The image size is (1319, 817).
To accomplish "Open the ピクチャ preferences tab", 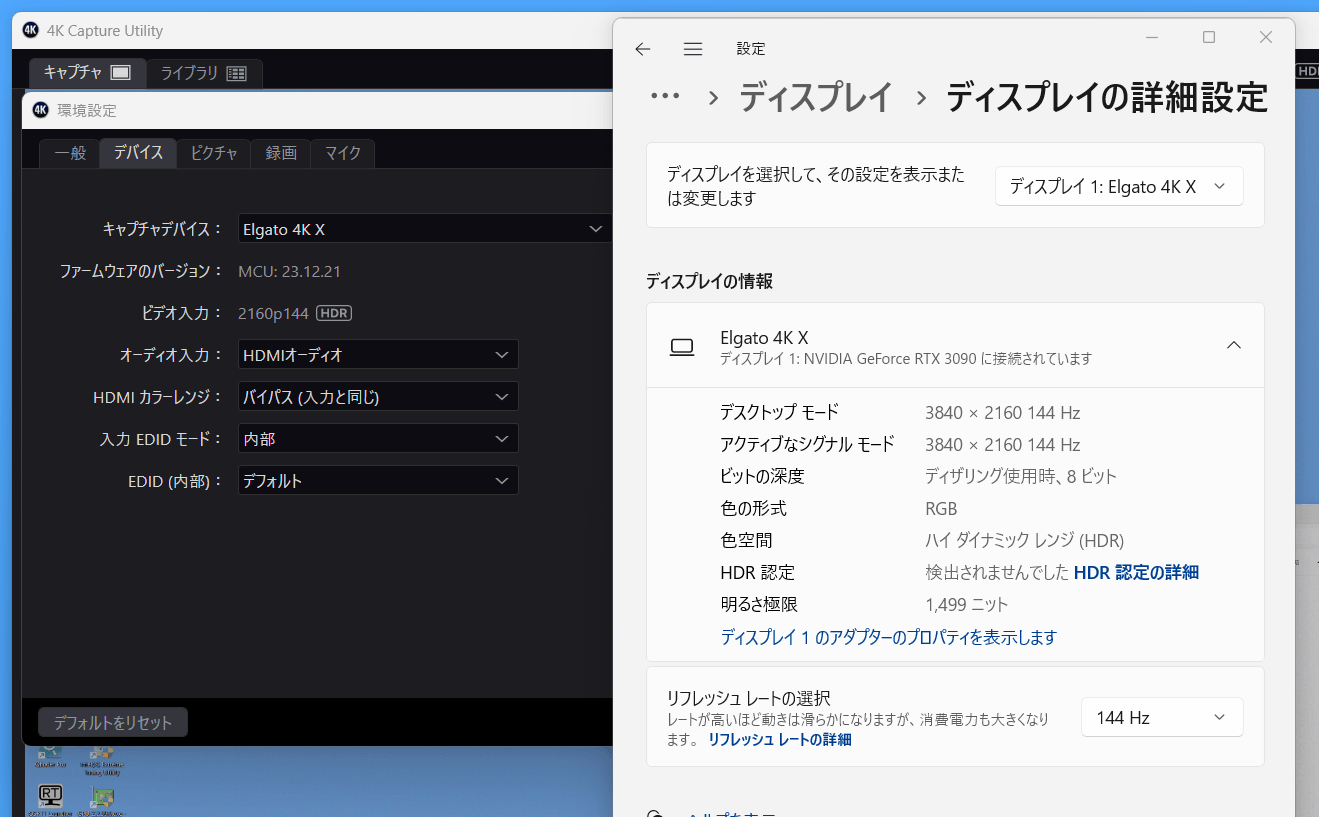I will [x=214, y=153].
